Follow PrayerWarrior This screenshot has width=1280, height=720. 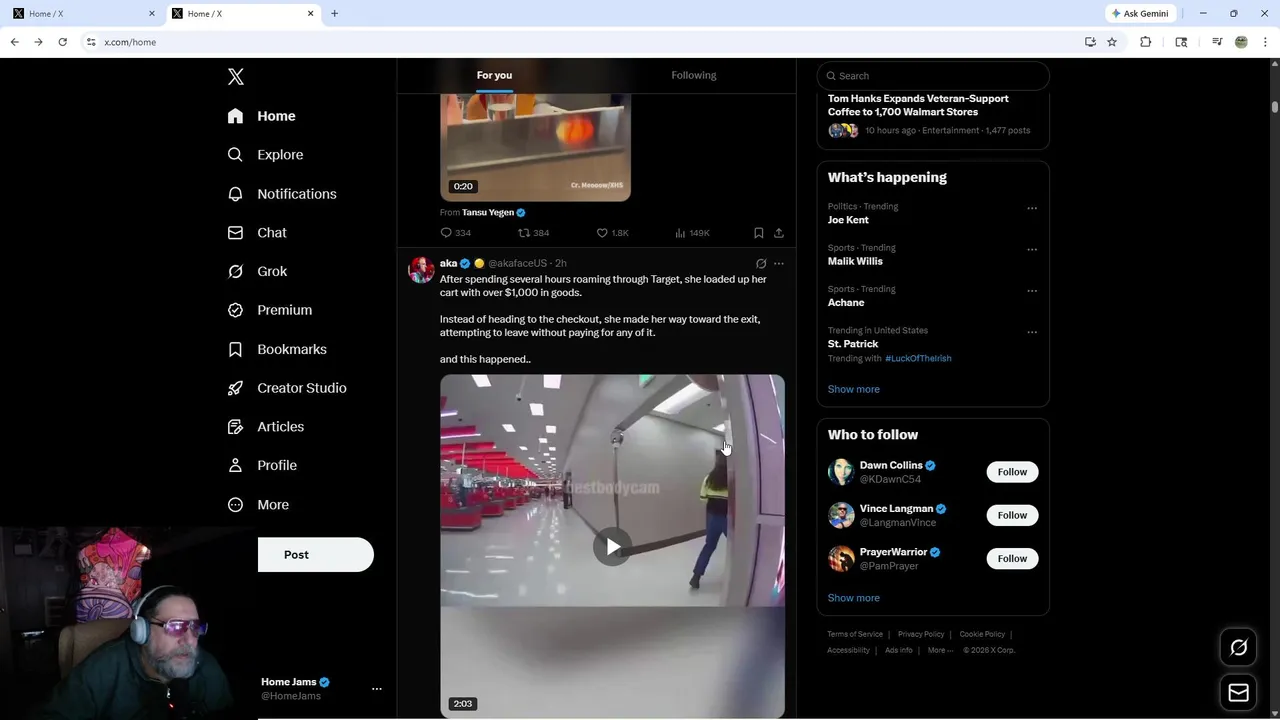tap(1012, 559)
